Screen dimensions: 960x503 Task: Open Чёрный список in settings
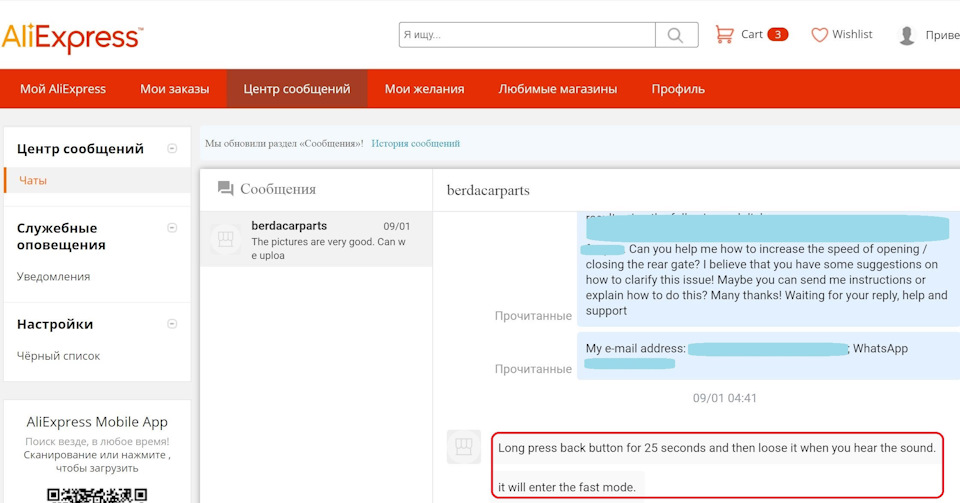point(58,356)
